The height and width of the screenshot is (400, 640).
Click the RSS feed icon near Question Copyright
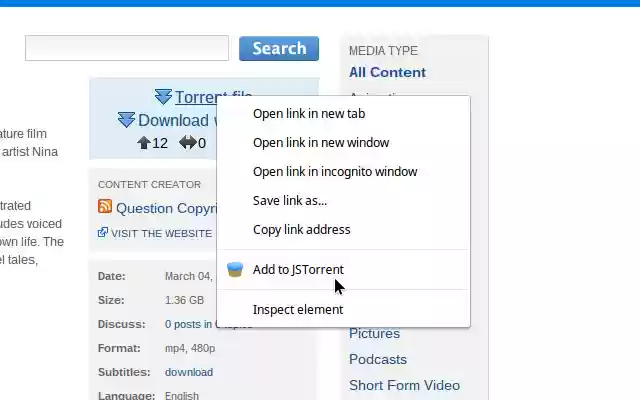pyautogui.click(x=105, y=206)
